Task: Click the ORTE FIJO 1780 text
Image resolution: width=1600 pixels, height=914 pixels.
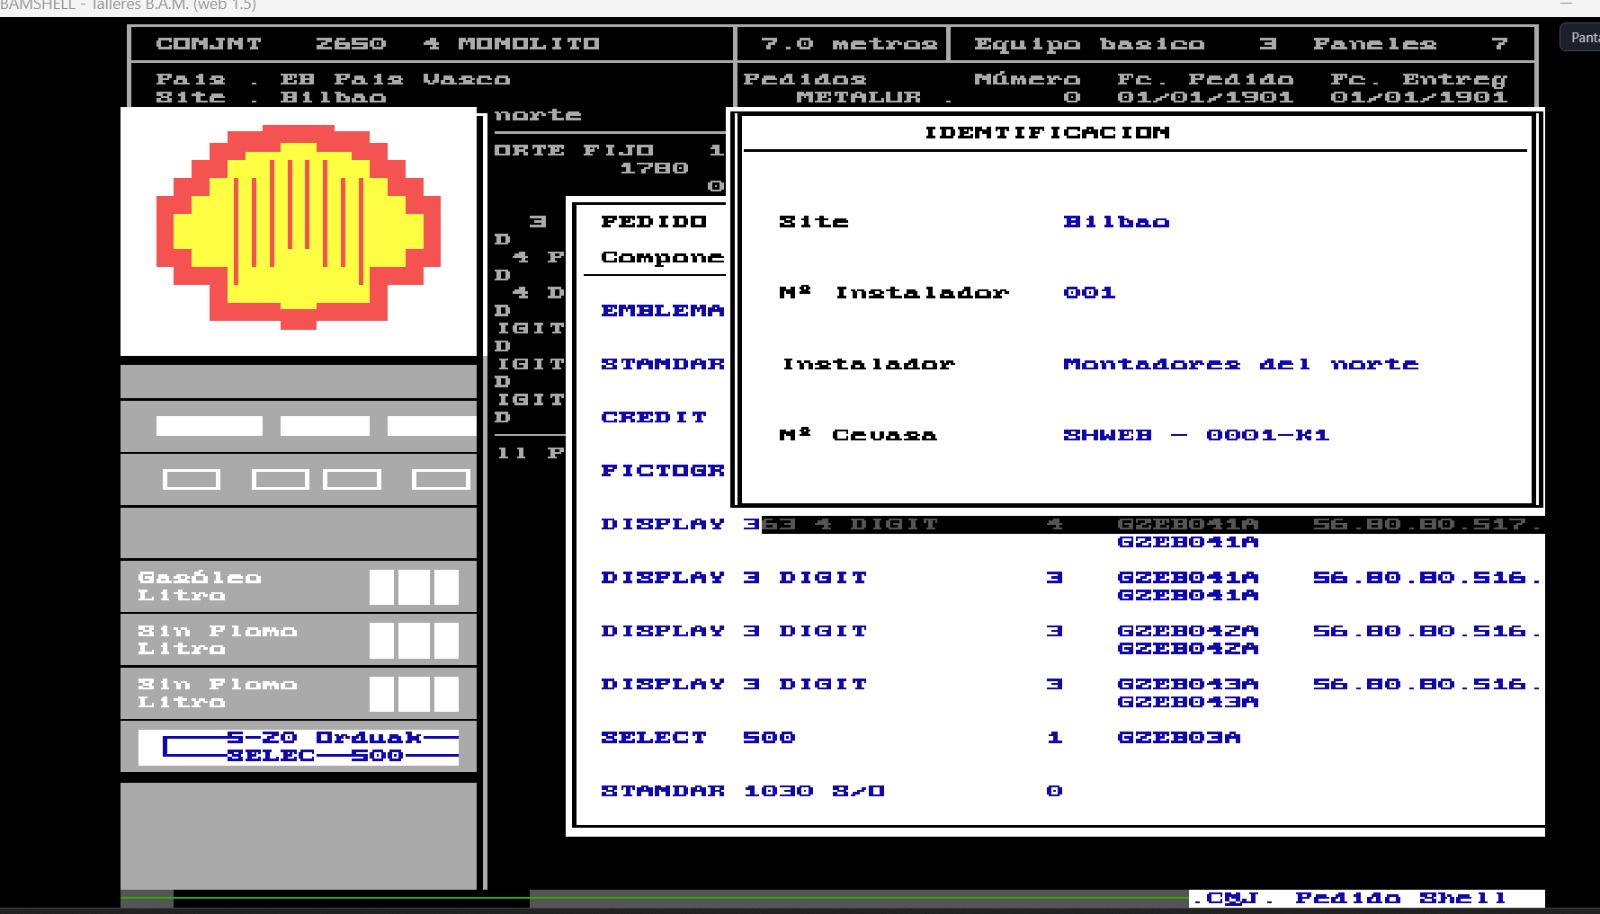Action: [x=609, y=159]
